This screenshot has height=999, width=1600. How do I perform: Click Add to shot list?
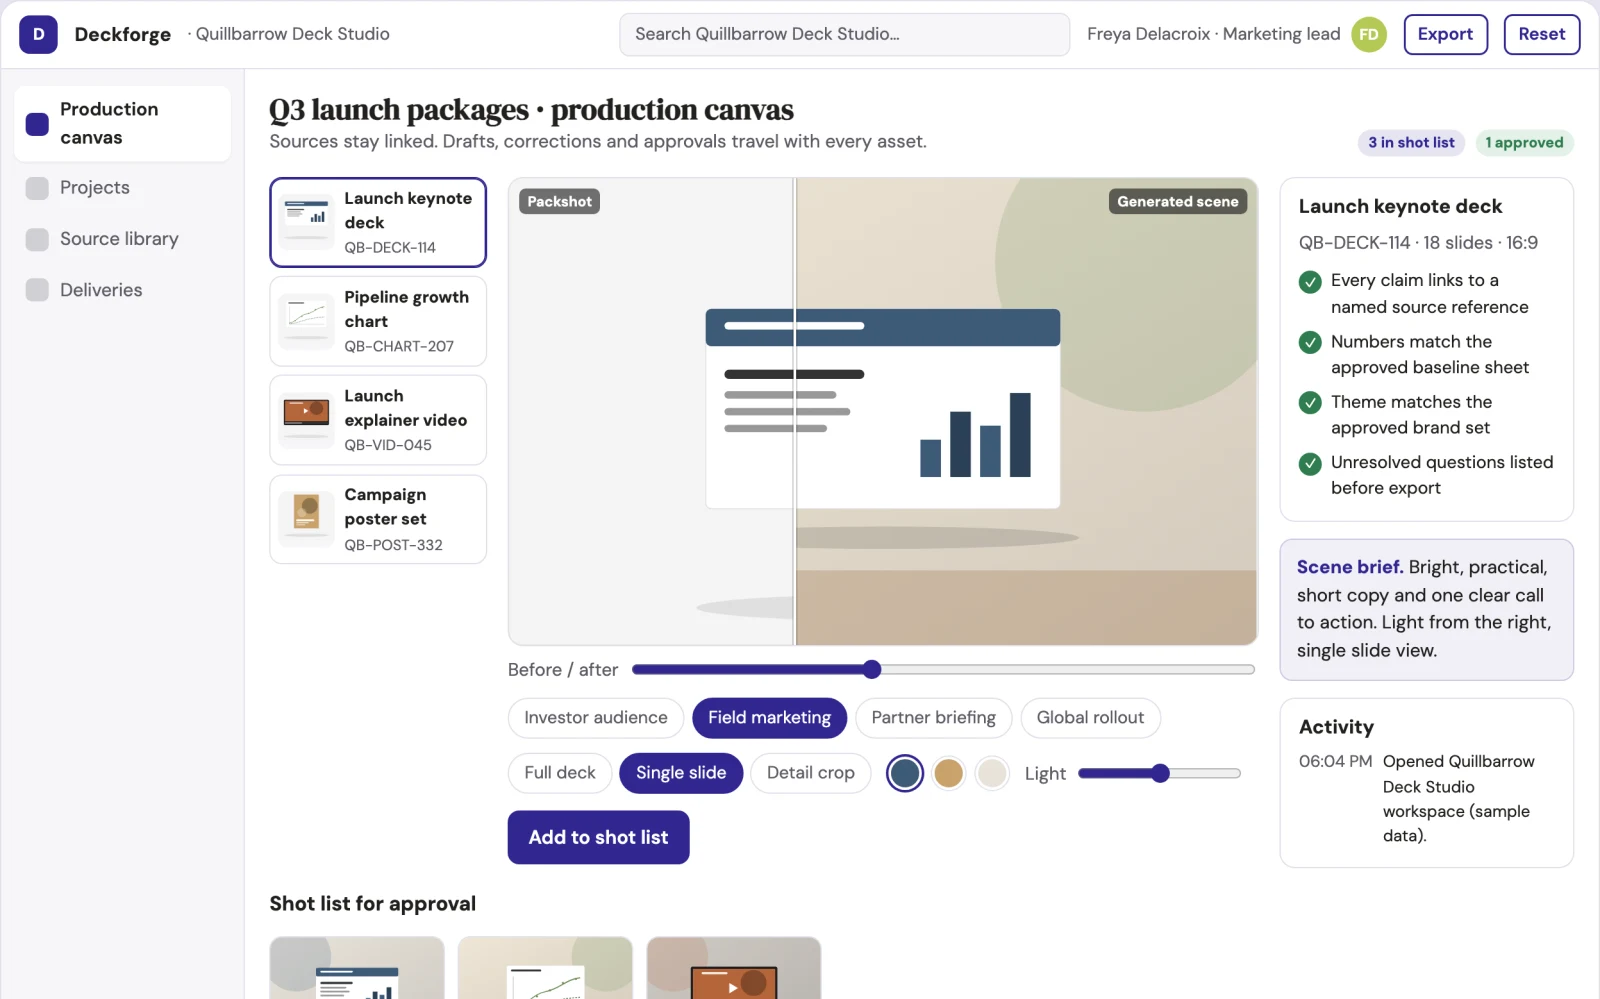click(x=598, y=838)
